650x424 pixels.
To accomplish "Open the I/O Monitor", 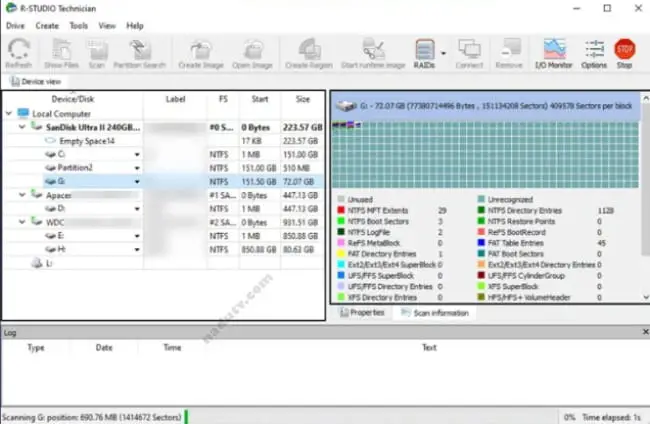I will 554,53.
